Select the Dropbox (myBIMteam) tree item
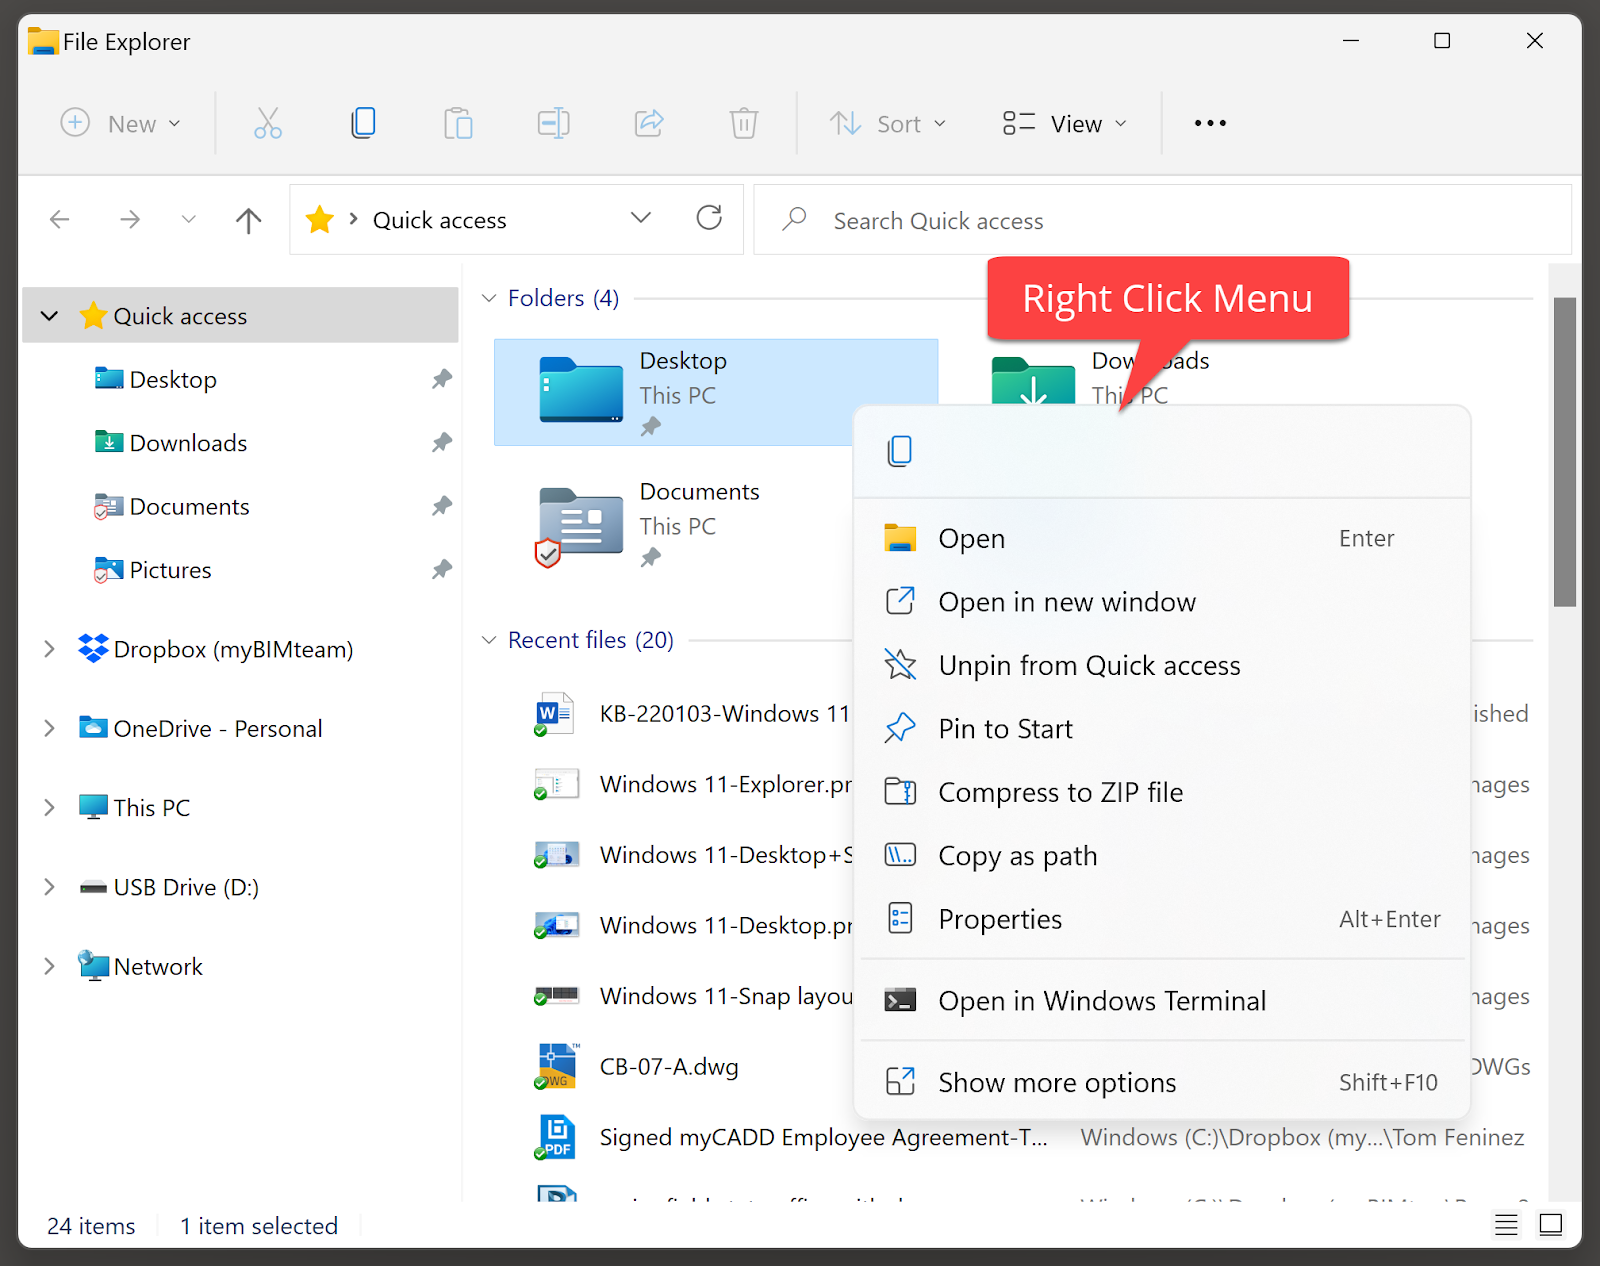Viewport: 1600px width, 1266px height. coord(233,649)
